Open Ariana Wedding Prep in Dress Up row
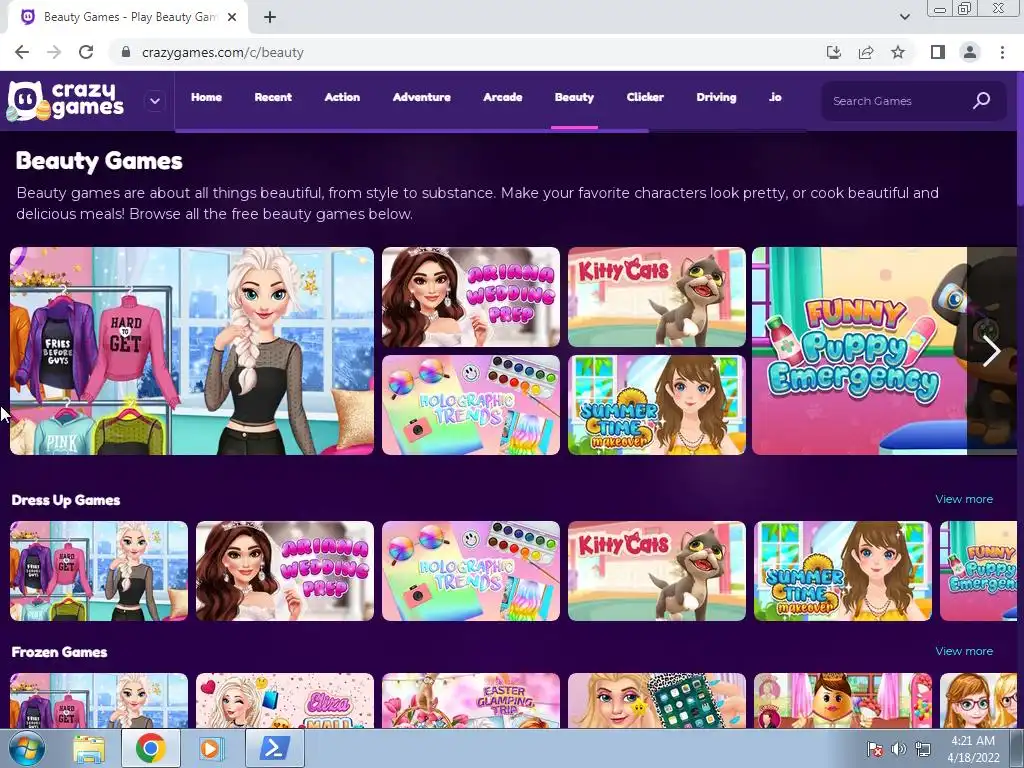This screenshot has height=768, width=1024. point(285,571)
